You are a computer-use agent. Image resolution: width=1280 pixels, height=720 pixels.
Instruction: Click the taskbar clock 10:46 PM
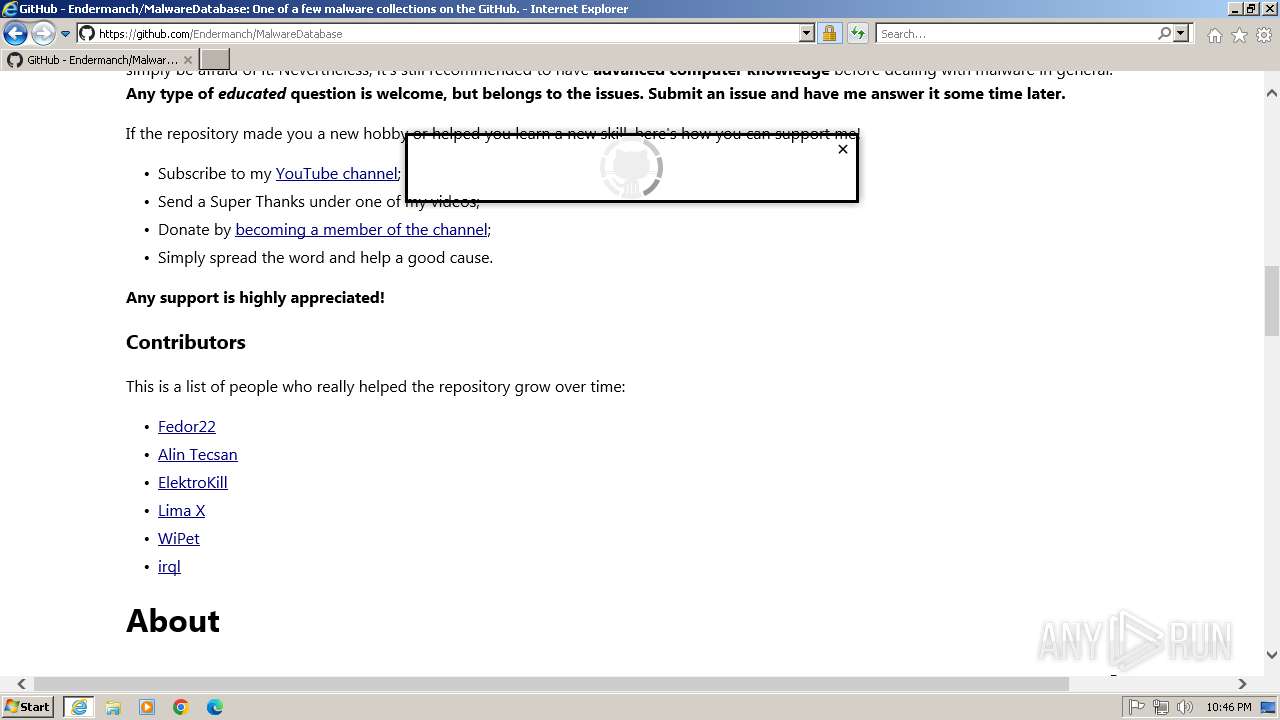click(x=1229, y=707)
